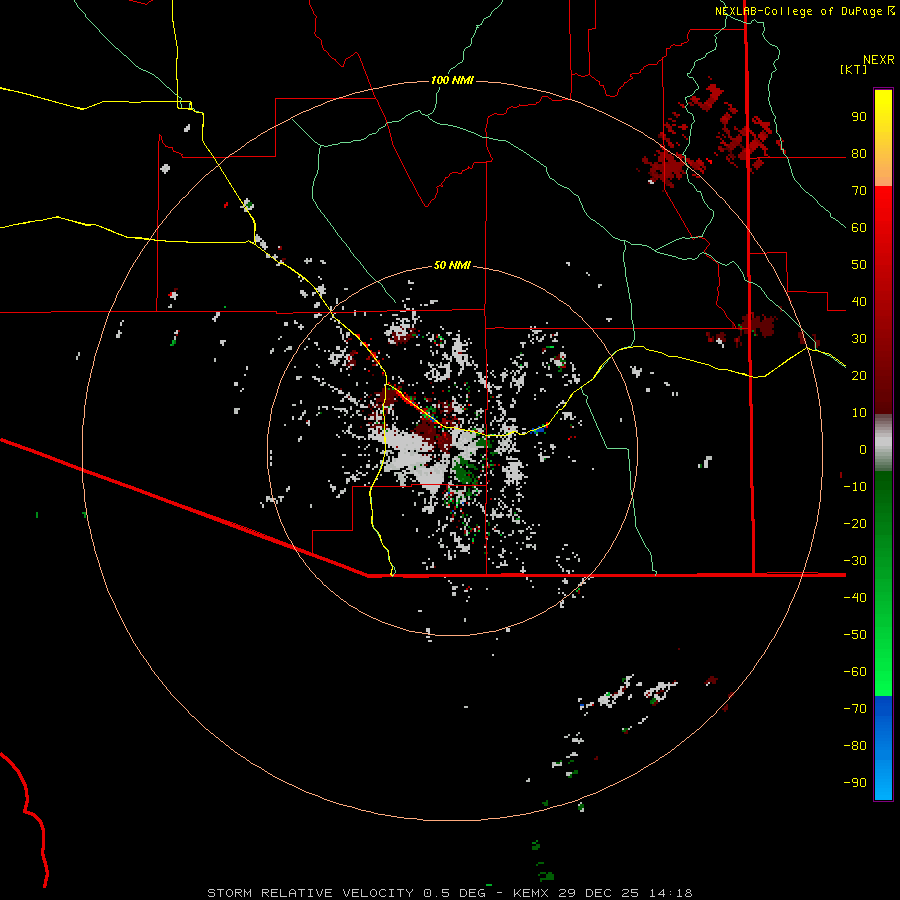The width and height of the screenshot is (900, 900).
Task: Click the -70 value on the velocity scale
Action: pyautogui.click(x=855, y=709)
